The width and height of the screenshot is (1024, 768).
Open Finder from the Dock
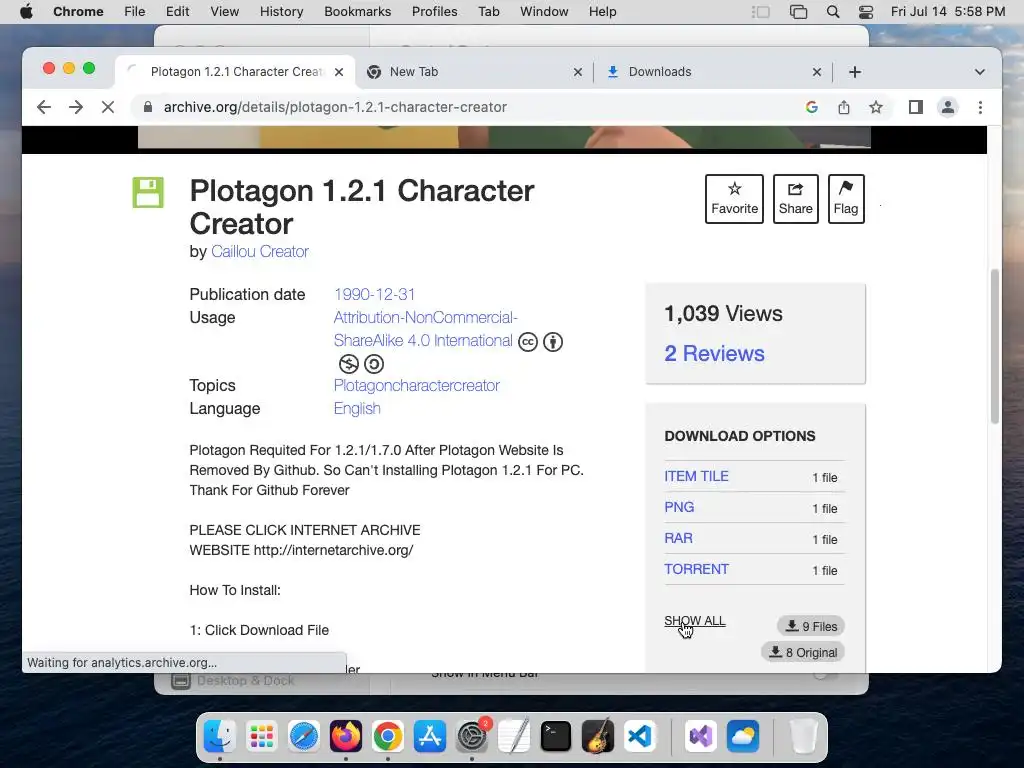point(219,737)
